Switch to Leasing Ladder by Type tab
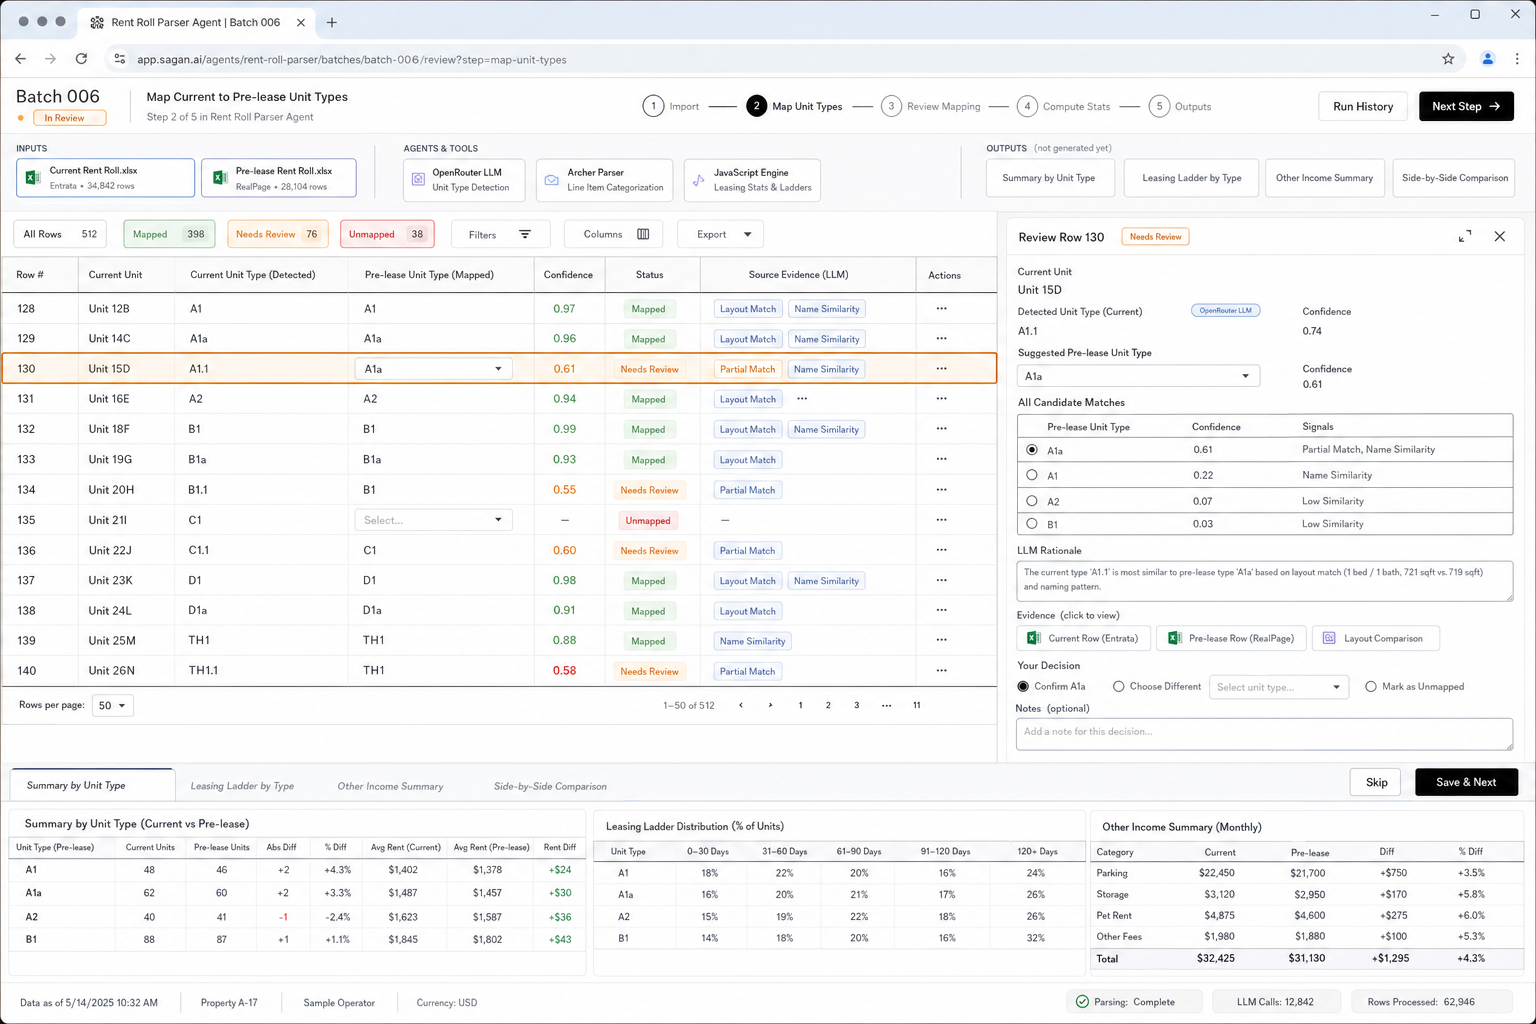Viewport: 1536px width, 1024px height. 242,786
